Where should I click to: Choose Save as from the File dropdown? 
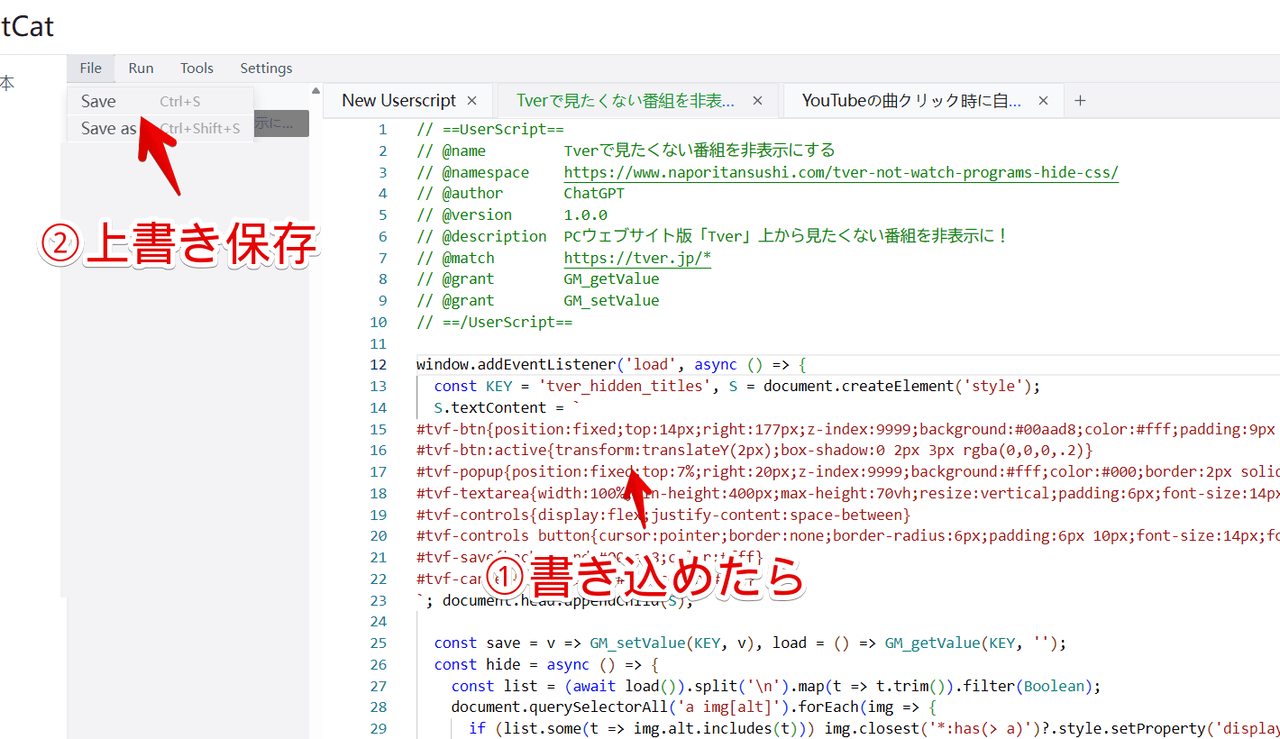point(160,128)
